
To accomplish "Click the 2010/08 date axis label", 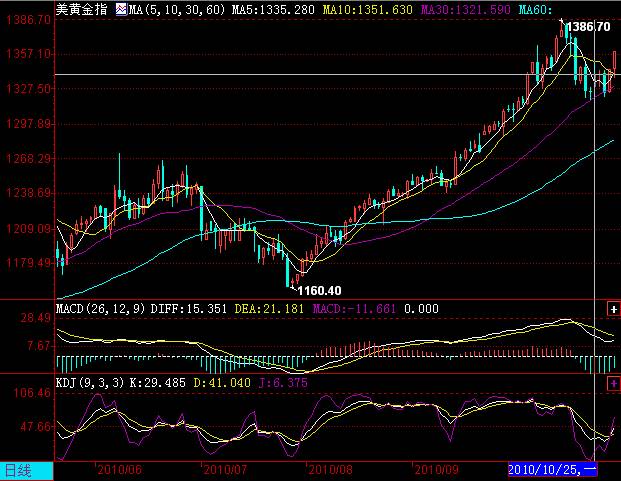I will tap(330, 470).
